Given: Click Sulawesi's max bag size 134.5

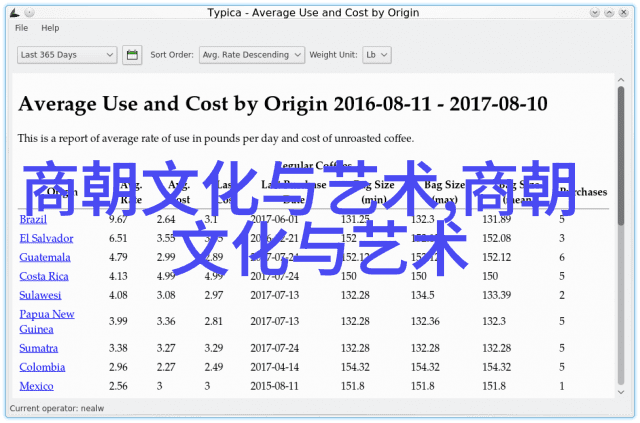Looking at the screenshot, I should coord(422,295).
